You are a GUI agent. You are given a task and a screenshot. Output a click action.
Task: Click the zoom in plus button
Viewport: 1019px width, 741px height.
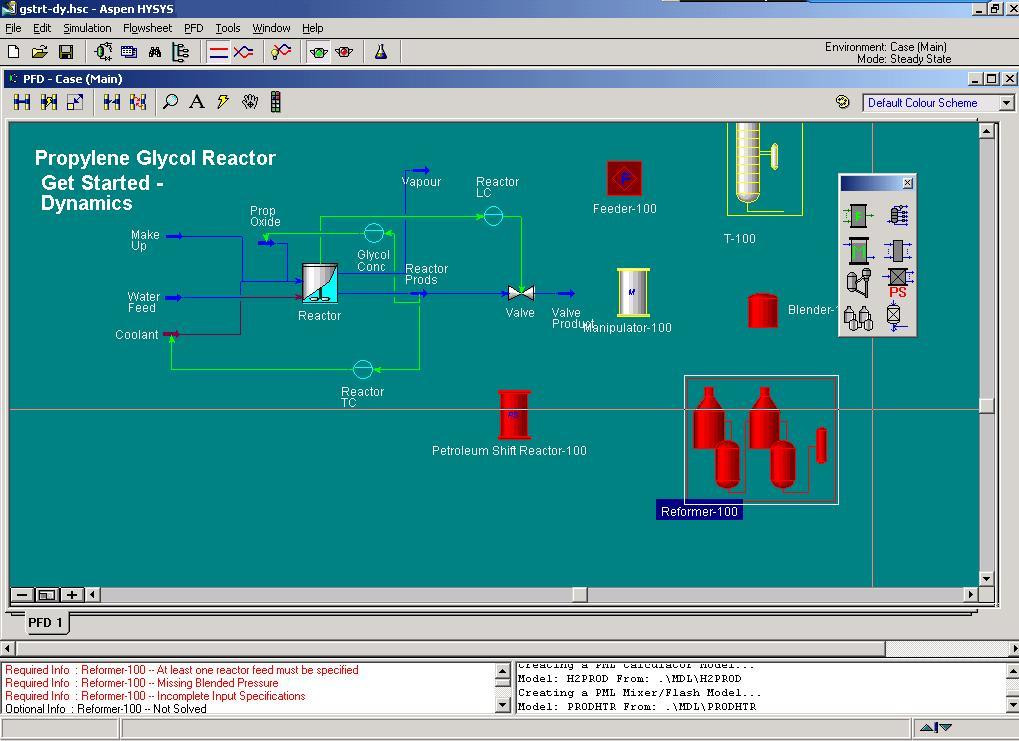tap(72, 594)
